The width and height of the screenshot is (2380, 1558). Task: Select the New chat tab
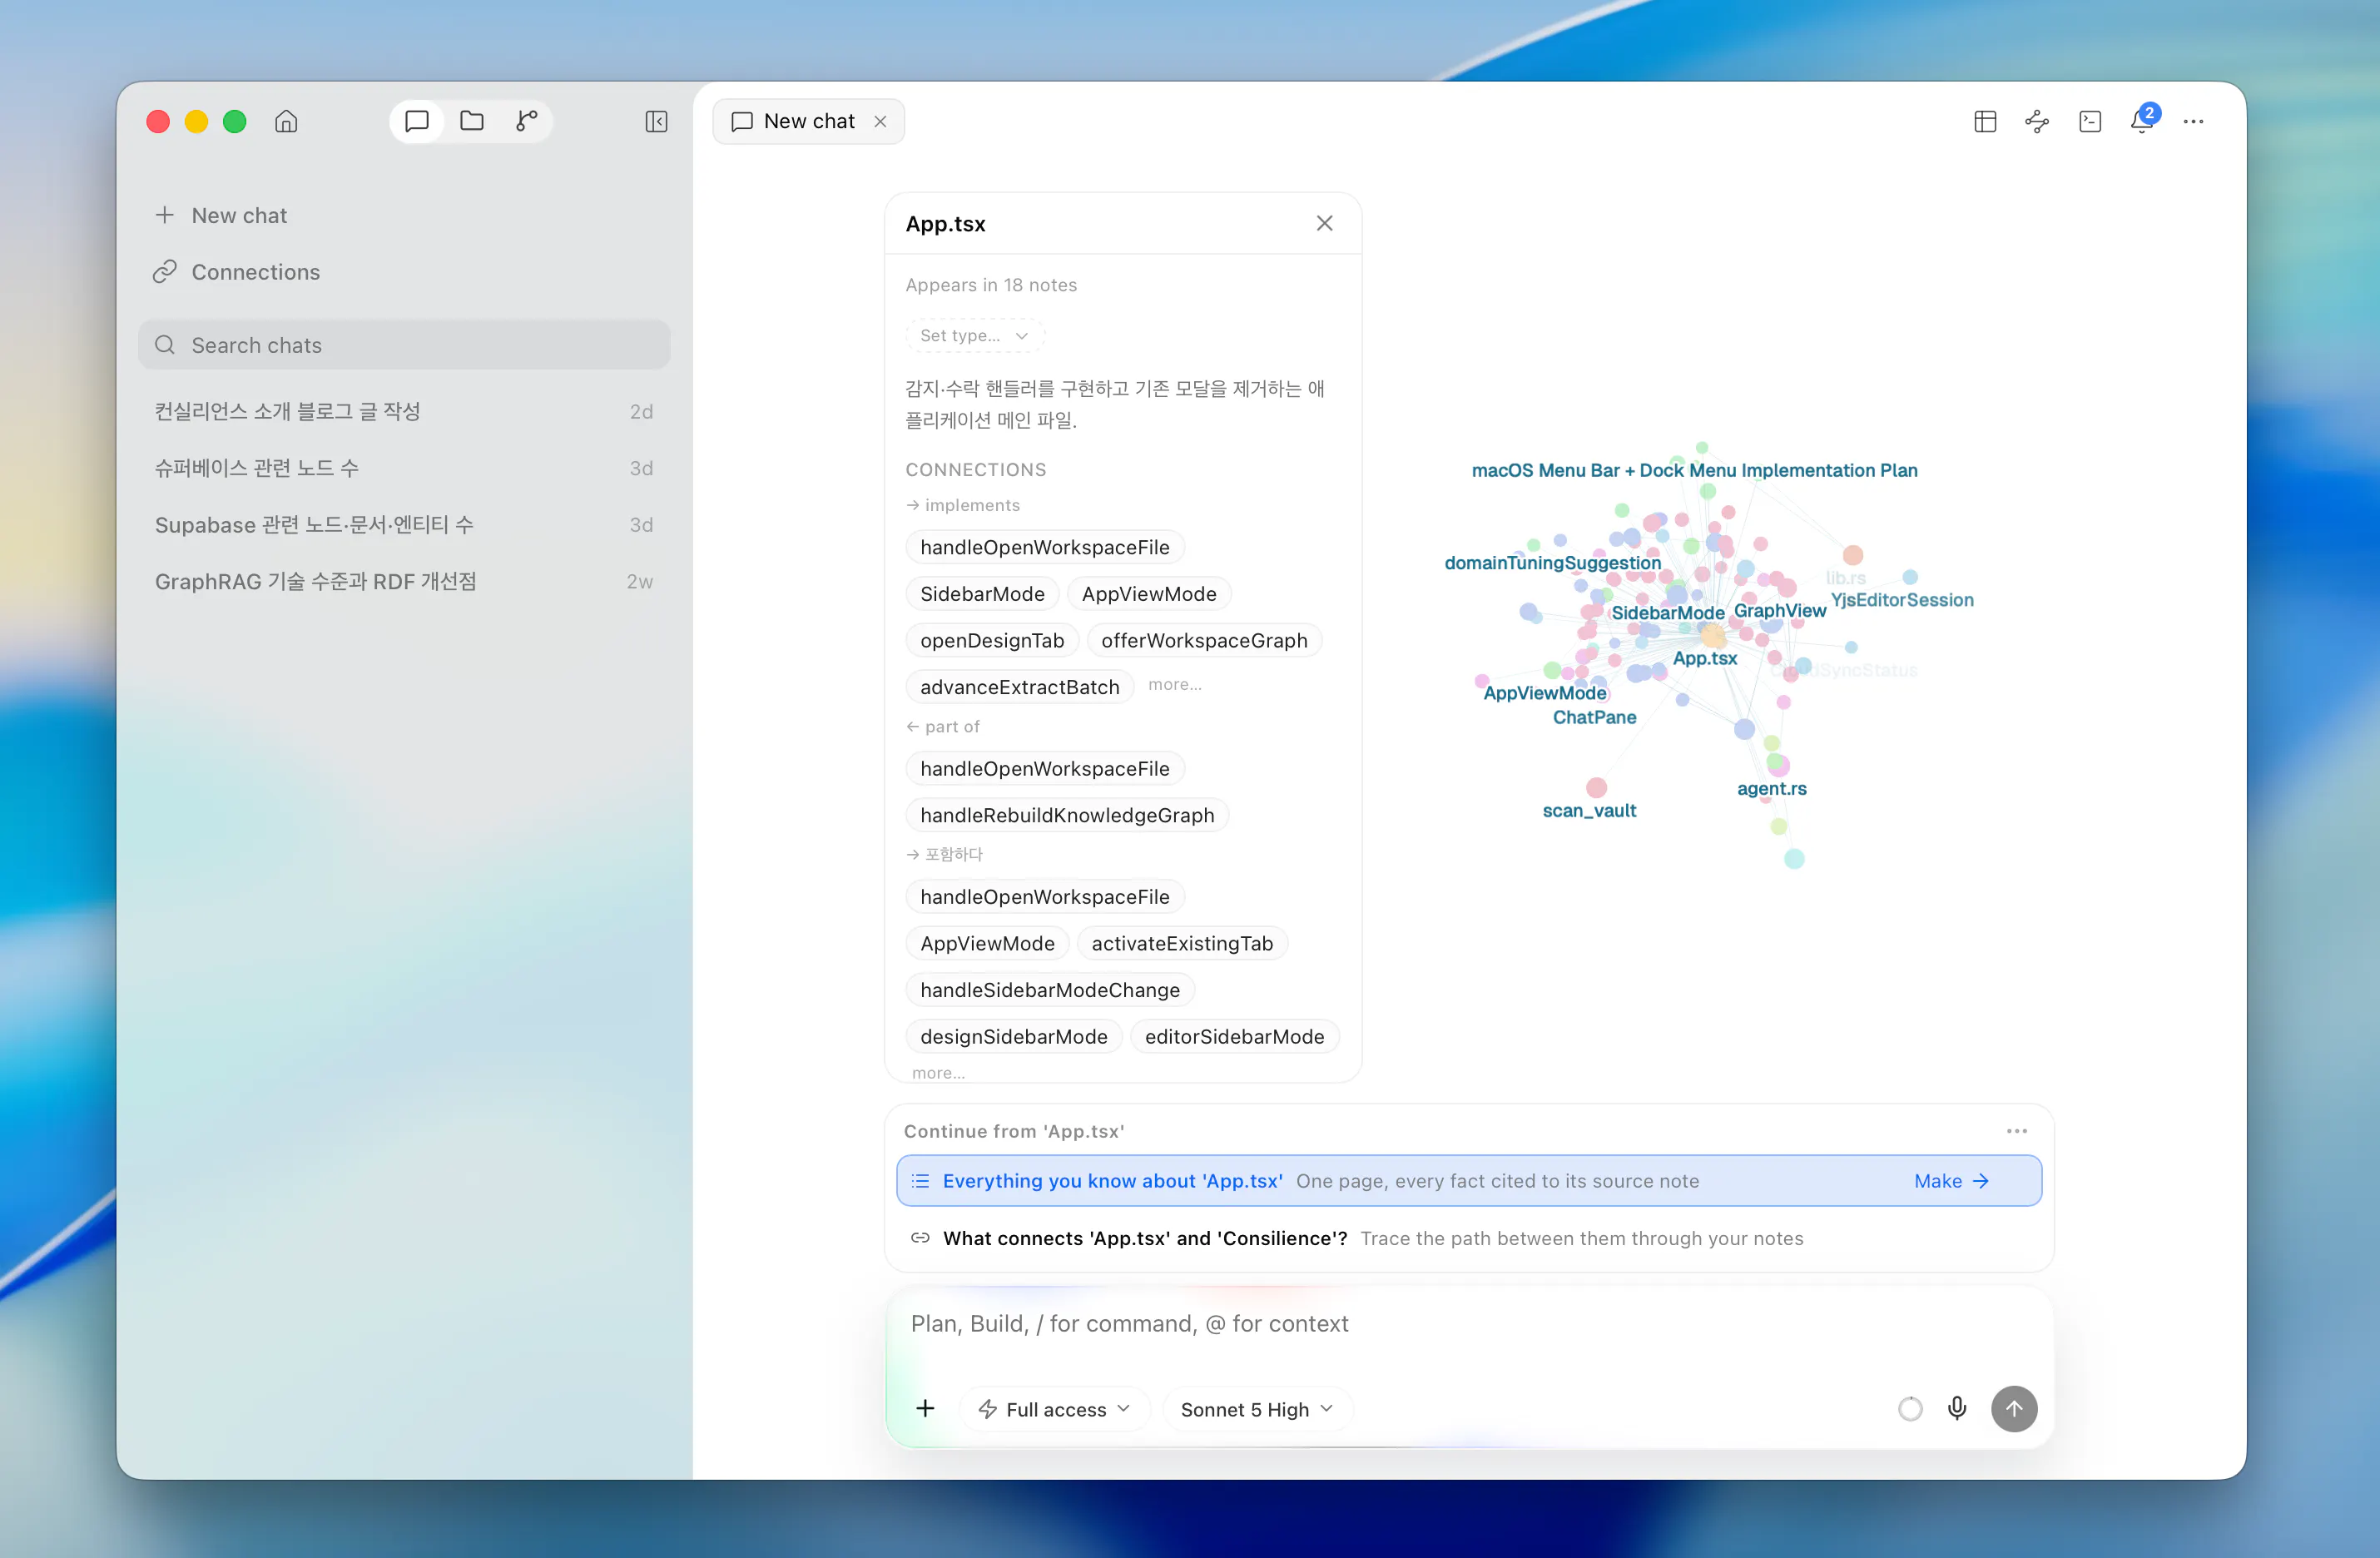click(x=808, y=121)
